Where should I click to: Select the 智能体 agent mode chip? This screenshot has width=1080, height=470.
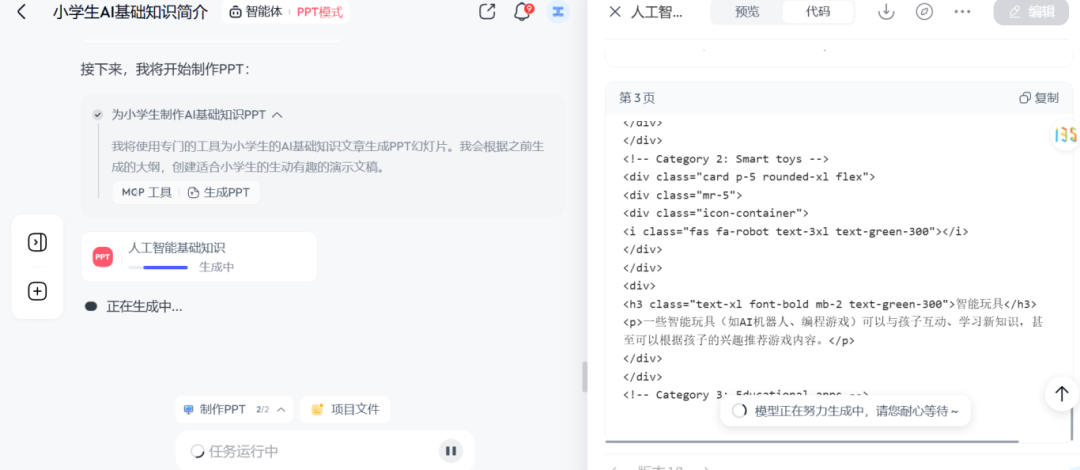coord(256,12)
